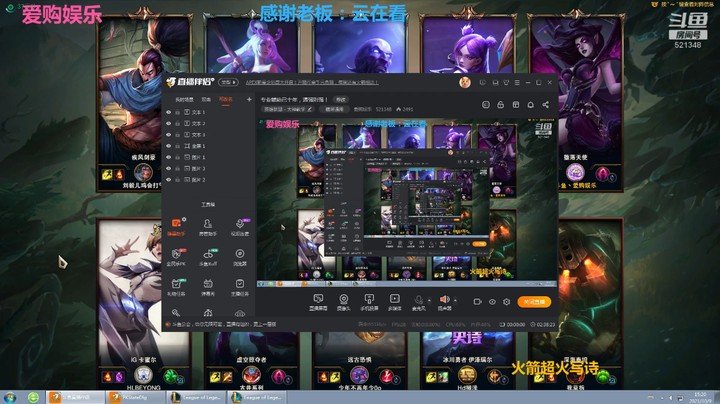Click the preview eye icon beside settings gear

point(492,302)
